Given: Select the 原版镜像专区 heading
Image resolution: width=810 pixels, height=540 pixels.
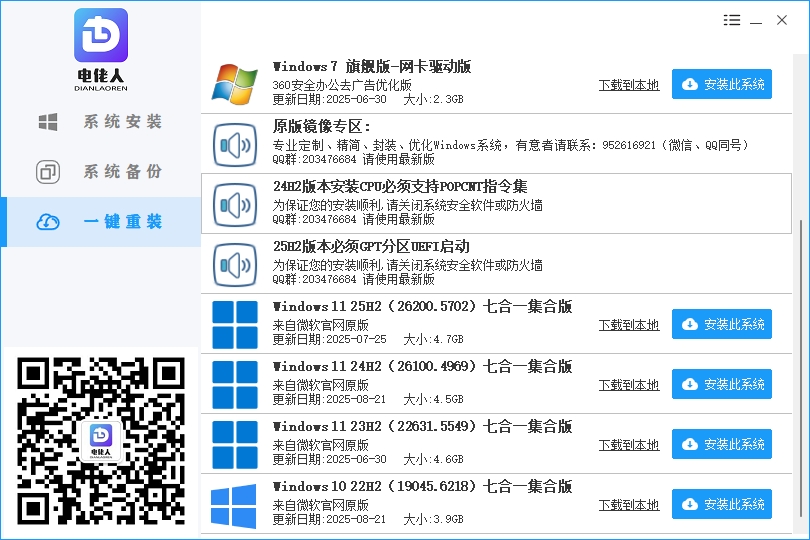Looking at the screenshot, I should point(321,126).
